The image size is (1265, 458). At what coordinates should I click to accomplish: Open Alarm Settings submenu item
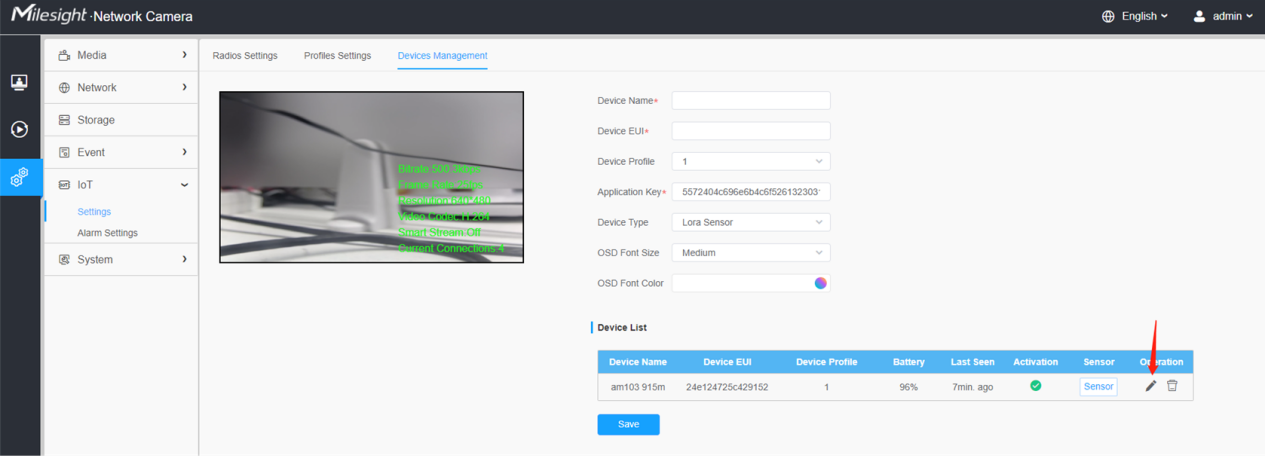point(107,233)
